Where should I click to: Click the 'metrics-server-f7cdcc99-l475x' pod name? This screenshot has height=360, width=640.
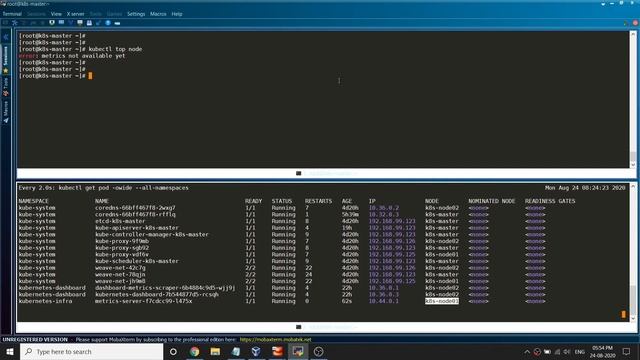[x=143, y=301]
